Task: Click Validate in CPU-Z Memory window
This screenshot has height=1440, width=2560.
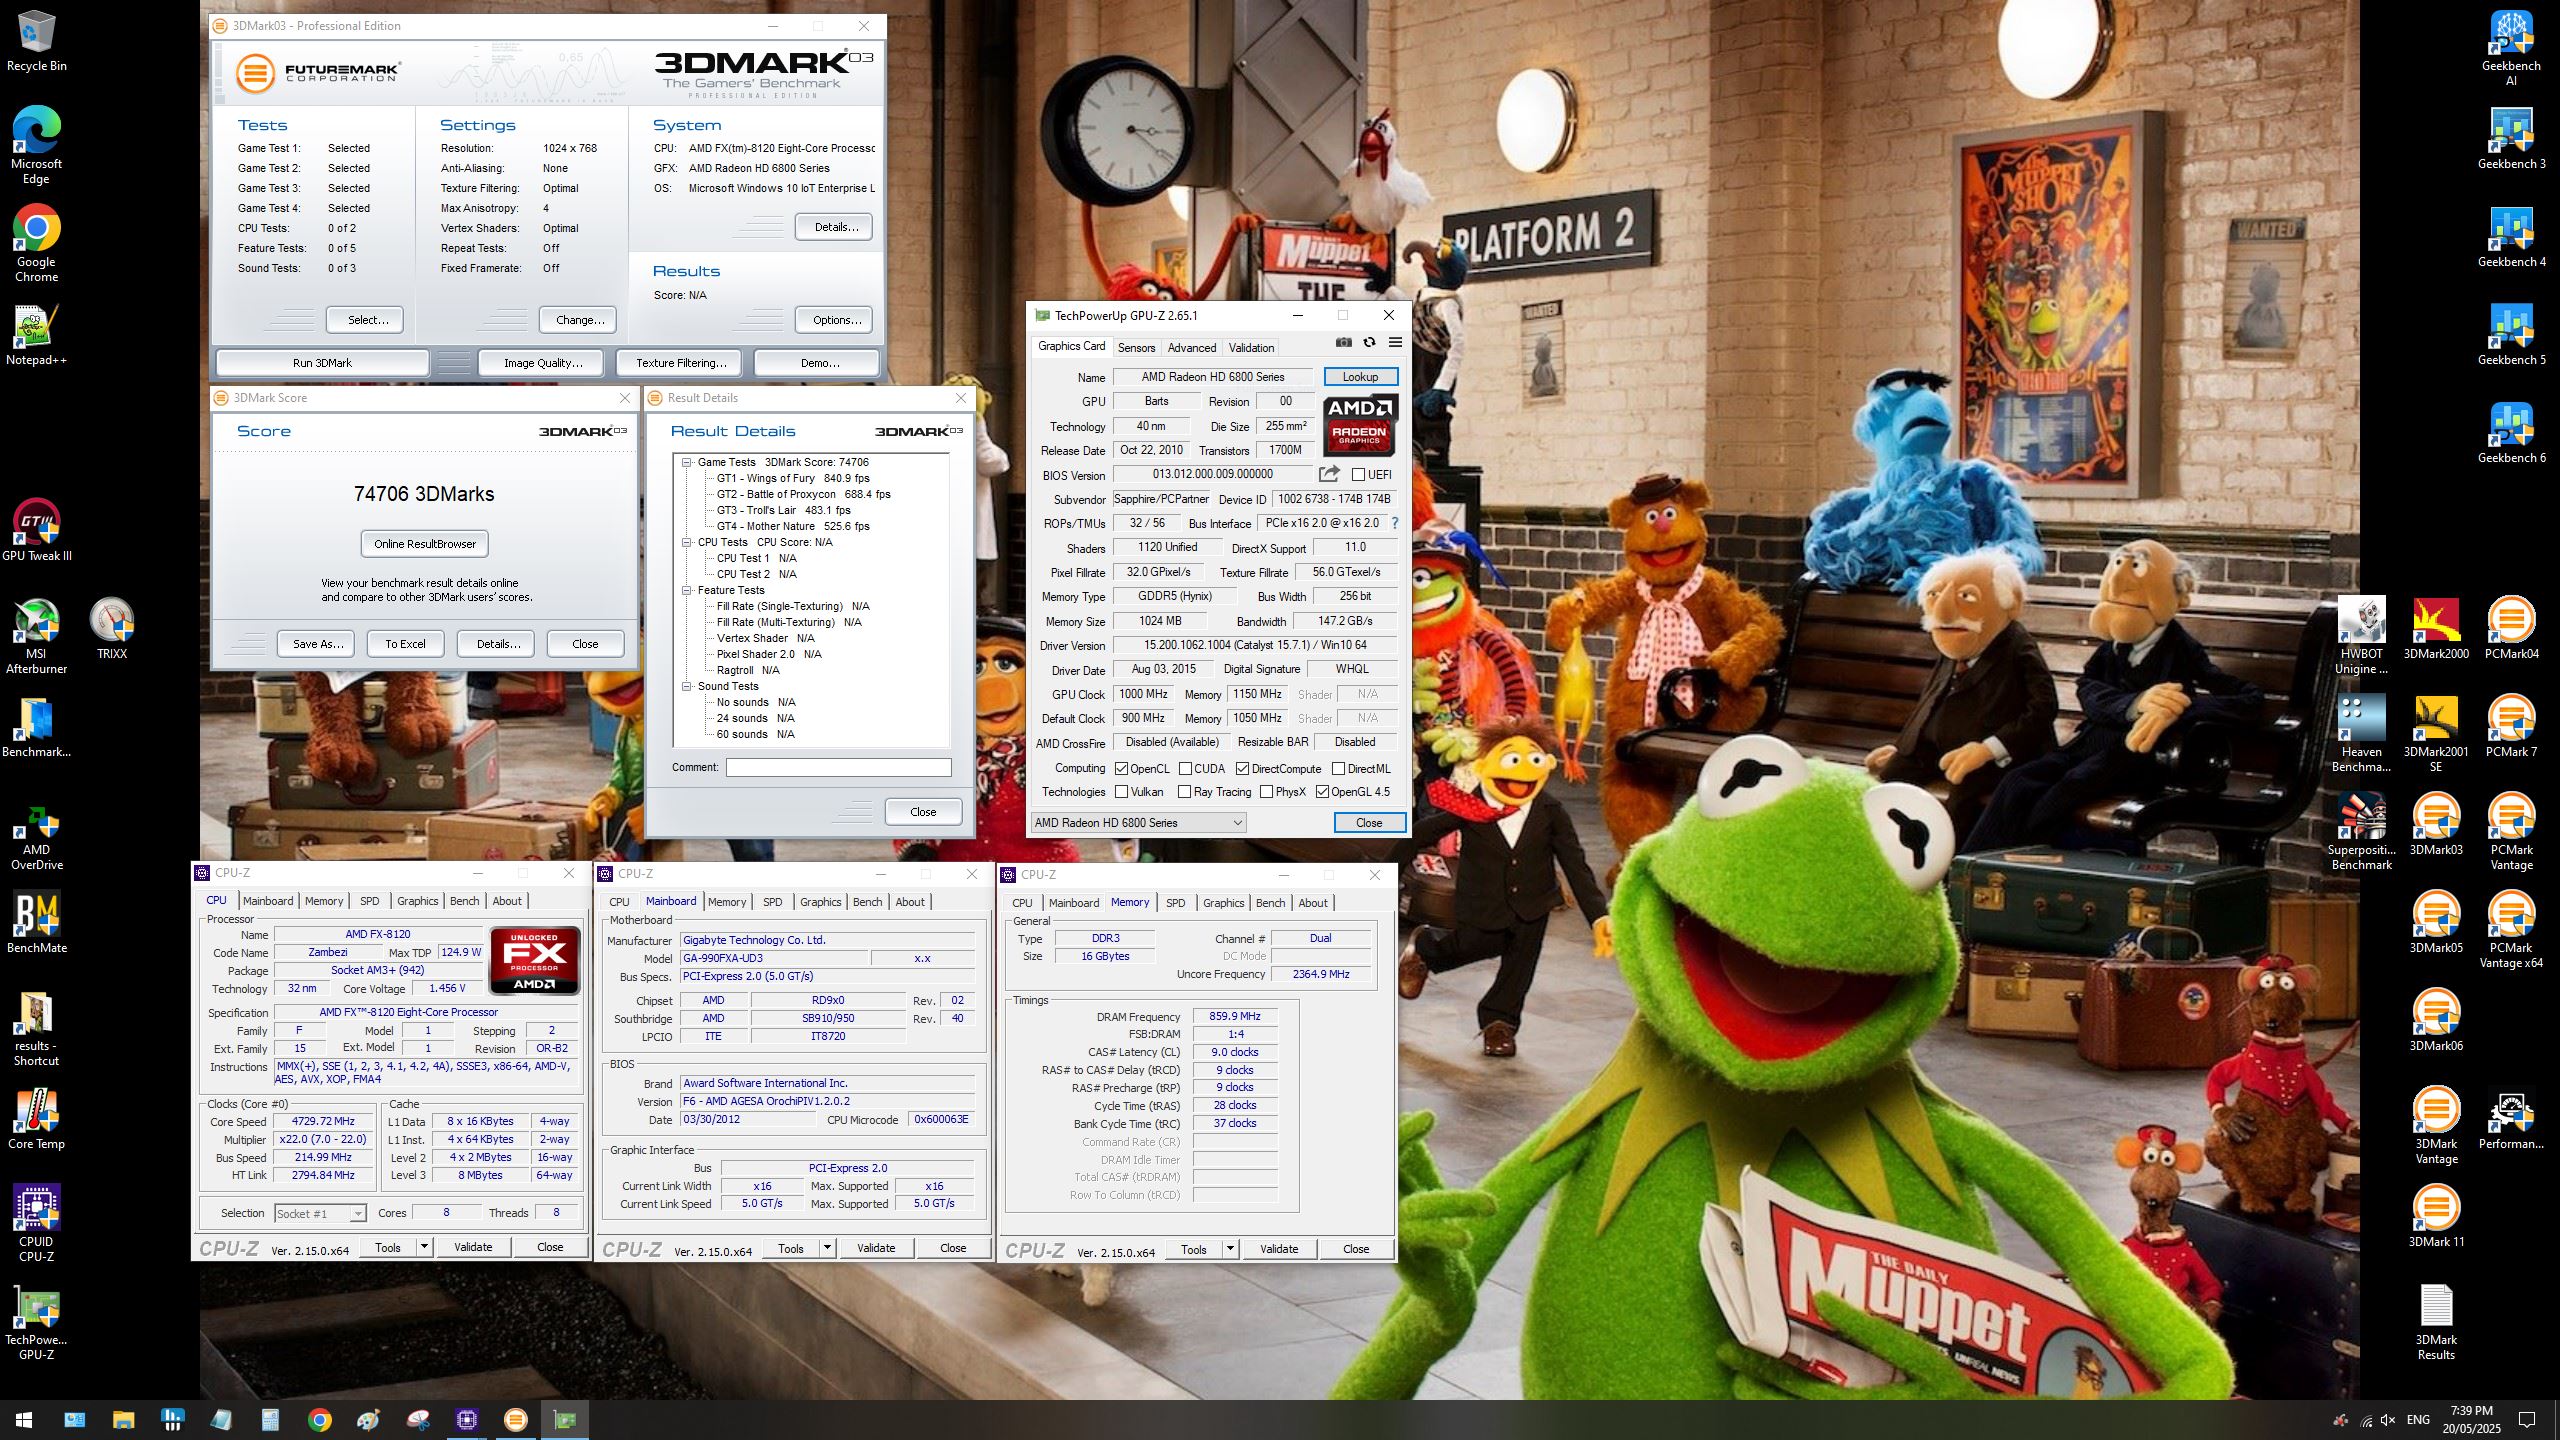Action: click(1279, 1249)
